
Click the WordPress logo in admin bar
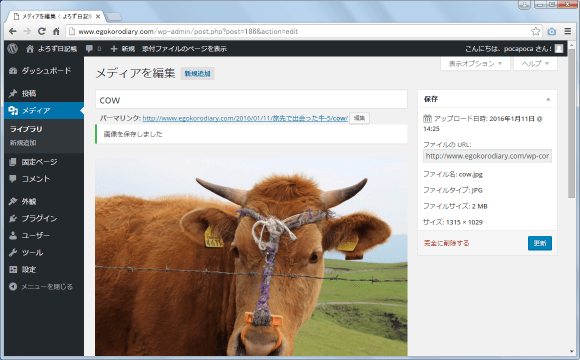(13, 48)
